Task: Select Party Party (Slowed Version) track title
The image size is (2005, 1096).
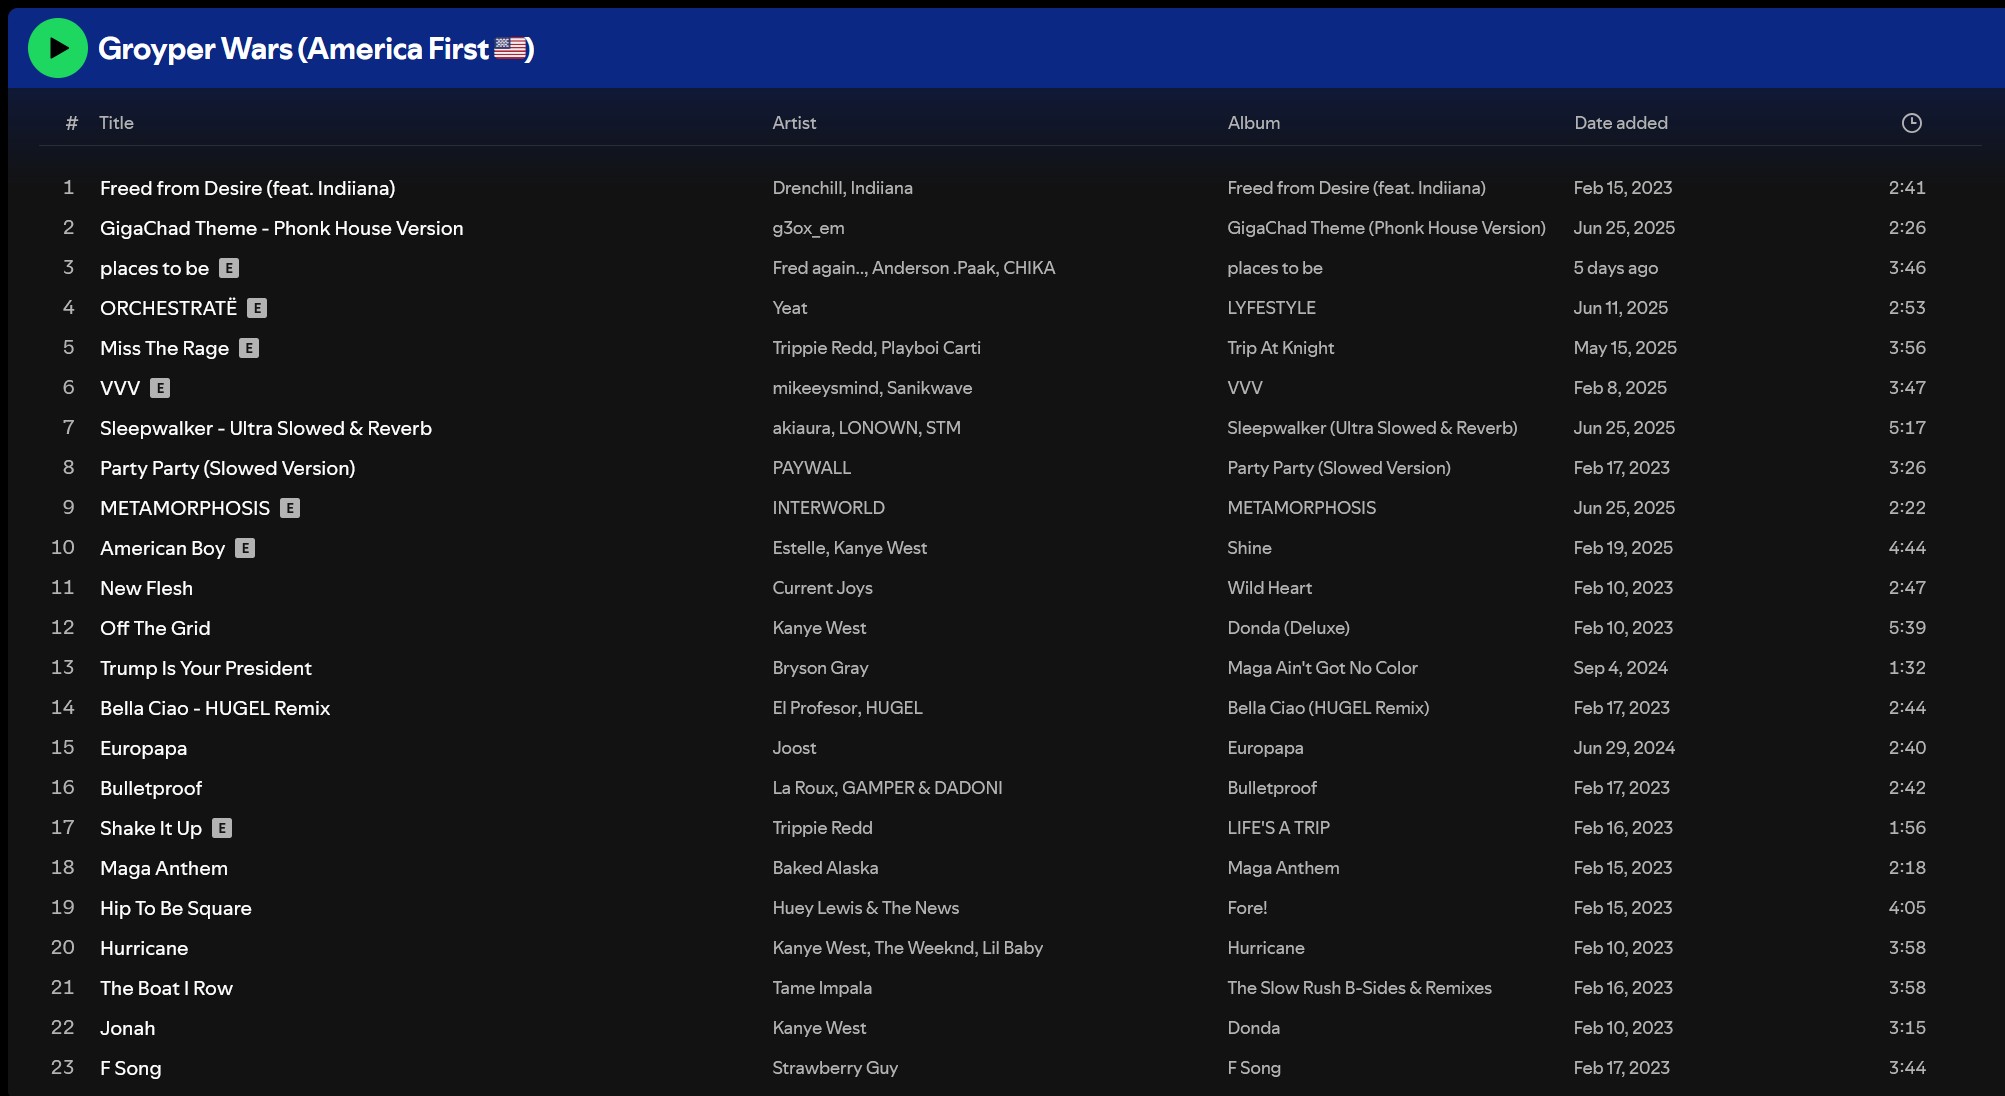Action: tap(227, 468)
